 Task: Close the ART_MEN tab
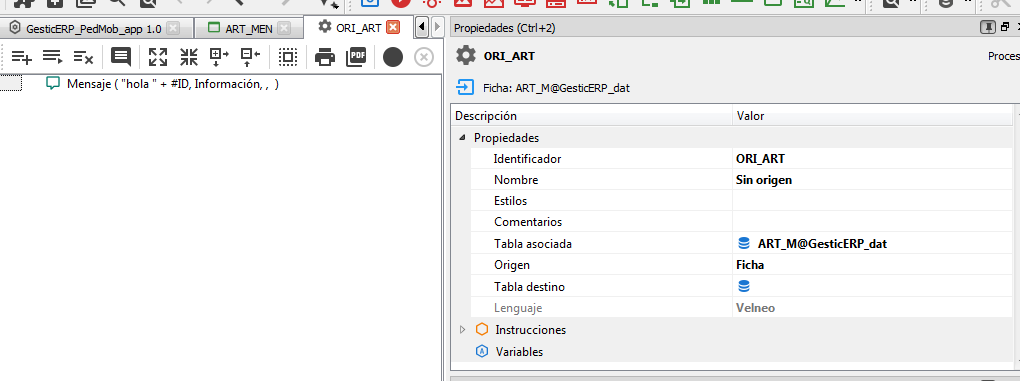tap(284, 29)
